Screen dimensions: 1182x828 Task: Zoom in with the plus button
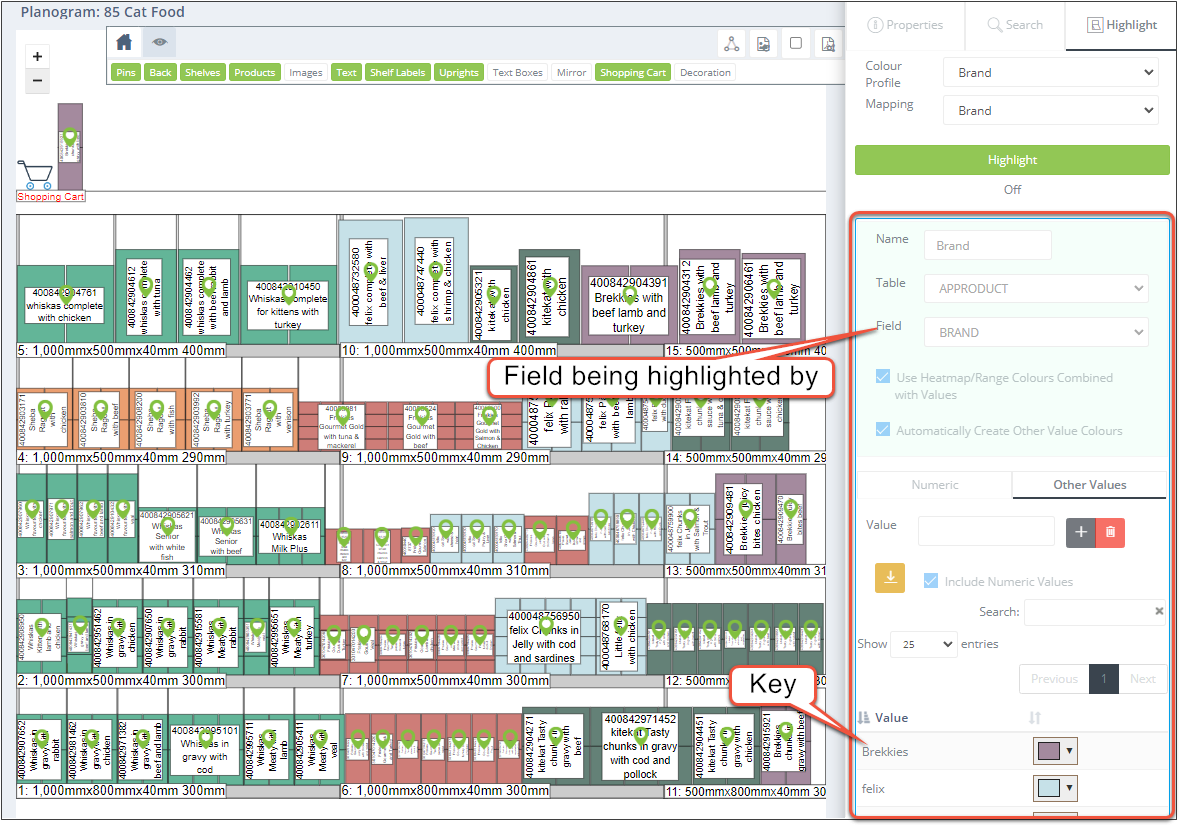(37, 57)
